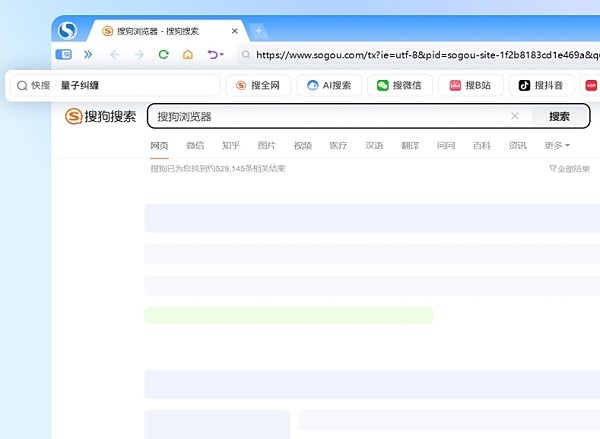Click the 搜索 button
This screenshot has width=600, height=439.
(558, 116)
